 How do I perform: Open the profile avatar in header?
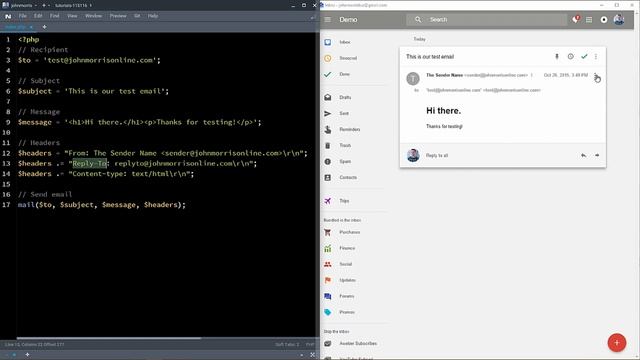coord(619,19)
